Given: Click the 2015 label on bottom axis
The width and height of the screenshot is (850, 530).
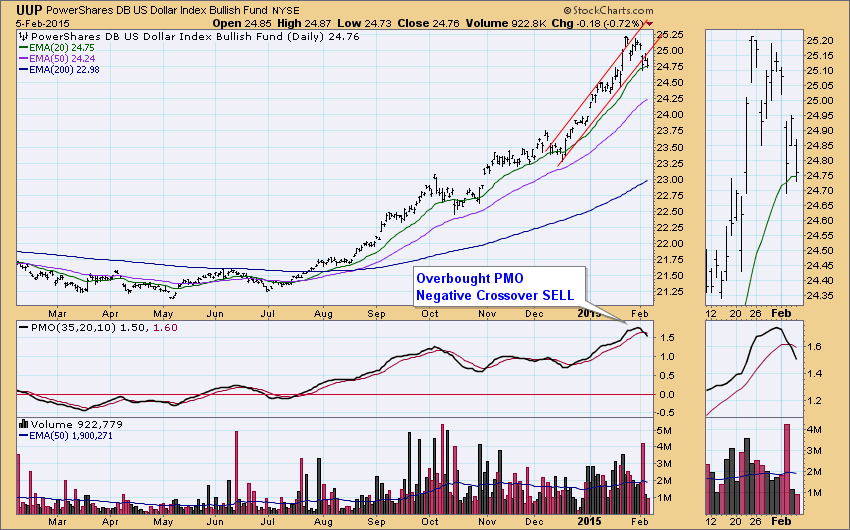Looking at the screenshot, I should [x=589, y=522].
